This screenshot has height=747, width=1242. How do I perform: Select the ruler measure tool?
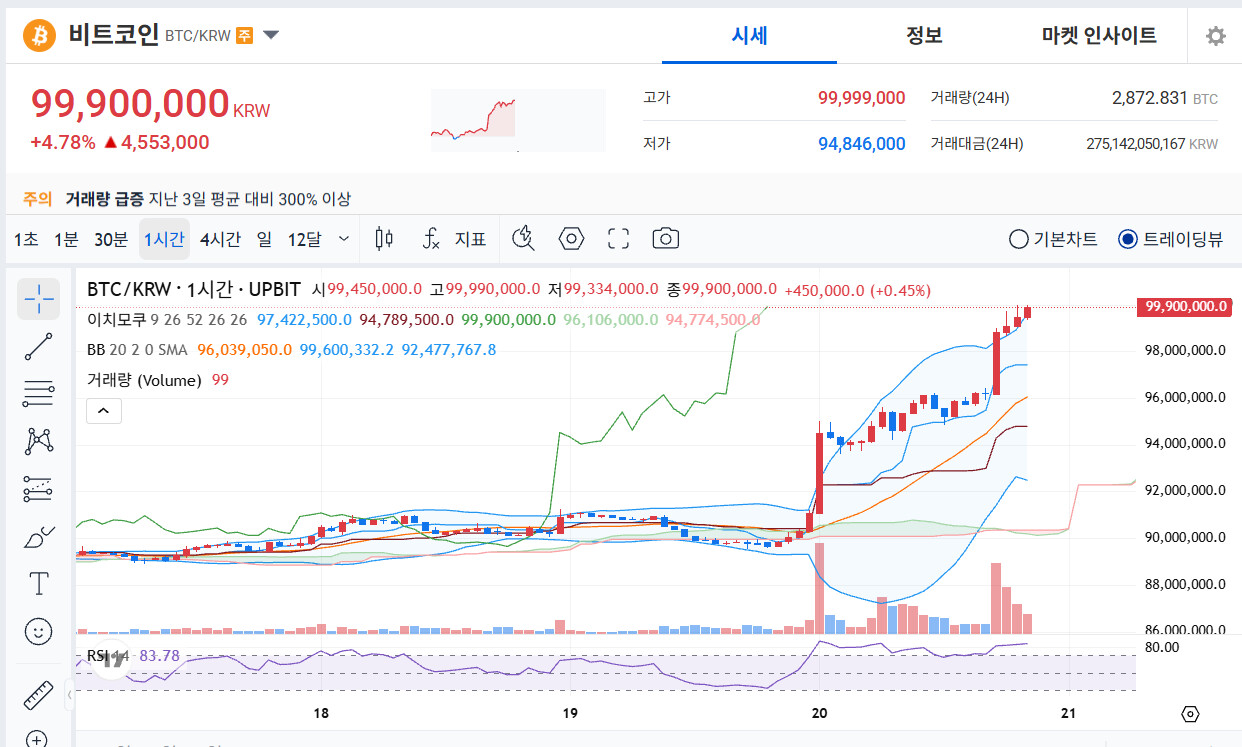(38, 695)
